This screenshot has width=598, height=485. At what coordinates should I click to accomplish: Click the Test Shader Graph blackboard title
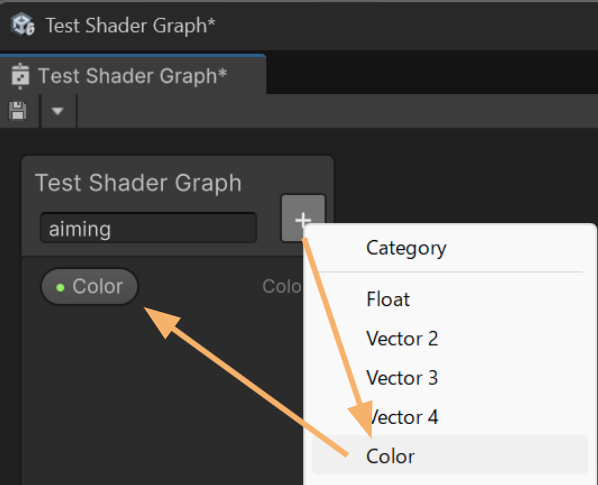pos(138,183)
